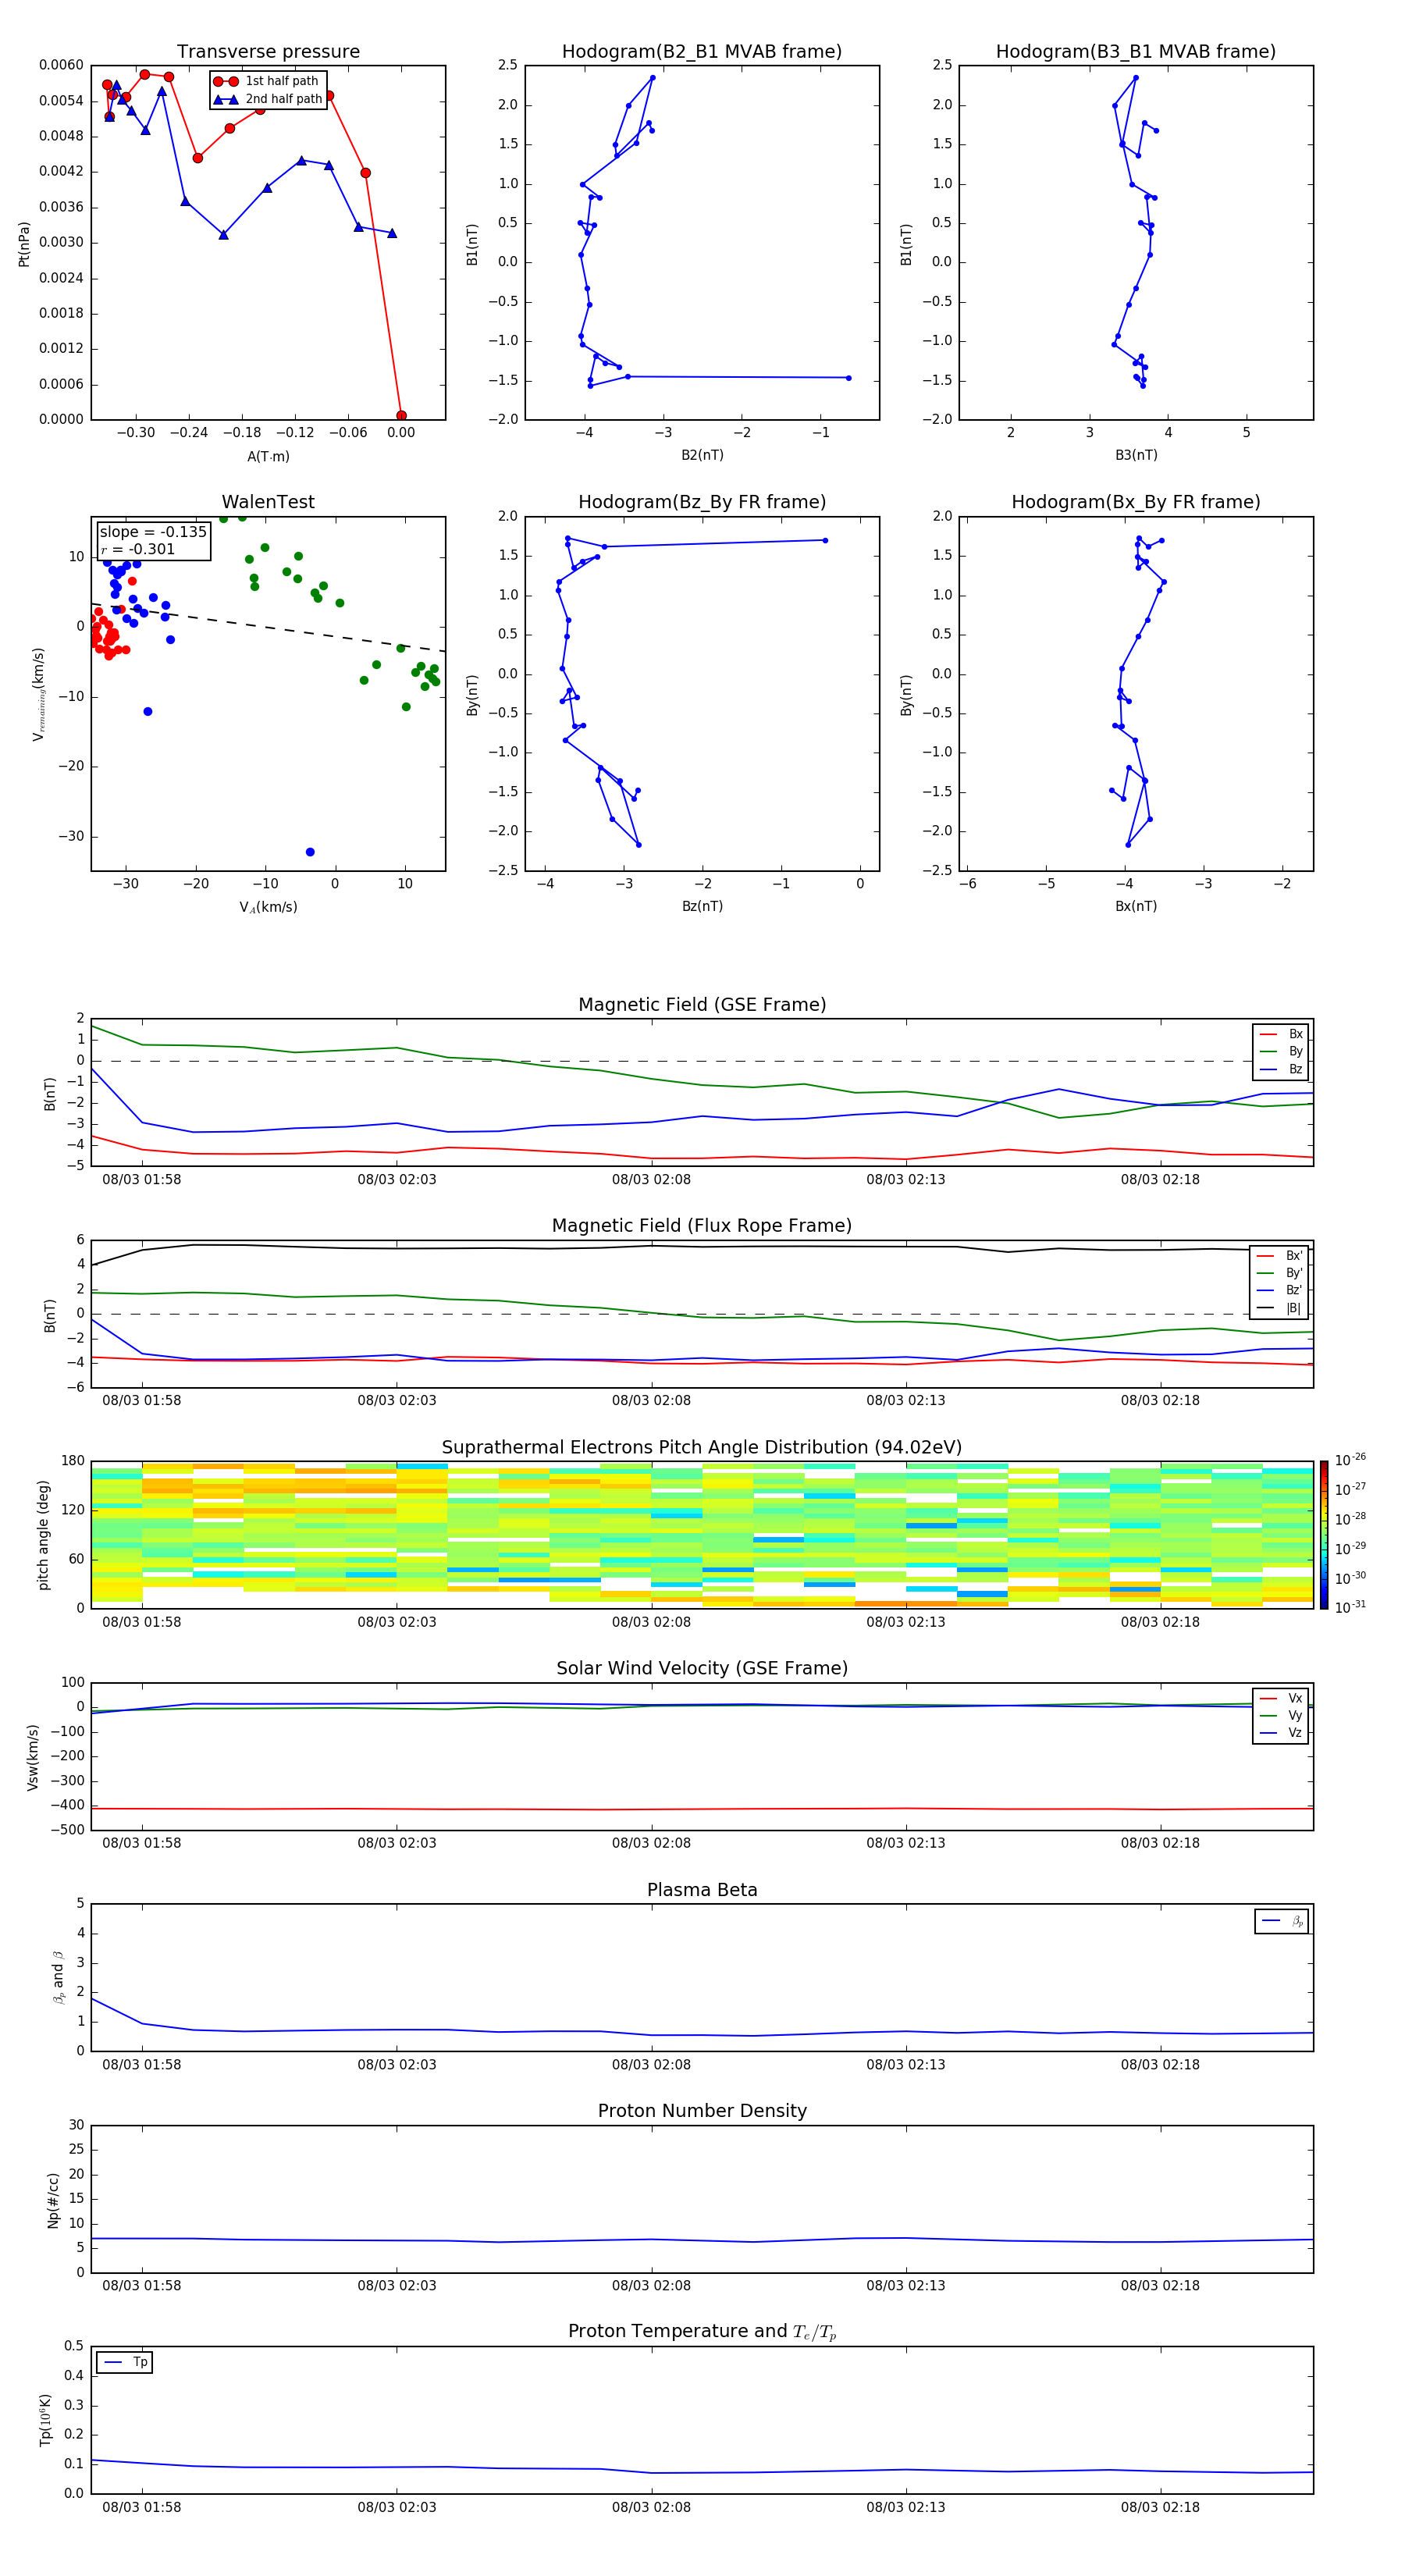Click the Proton Number Density title

coord(702,2111)
